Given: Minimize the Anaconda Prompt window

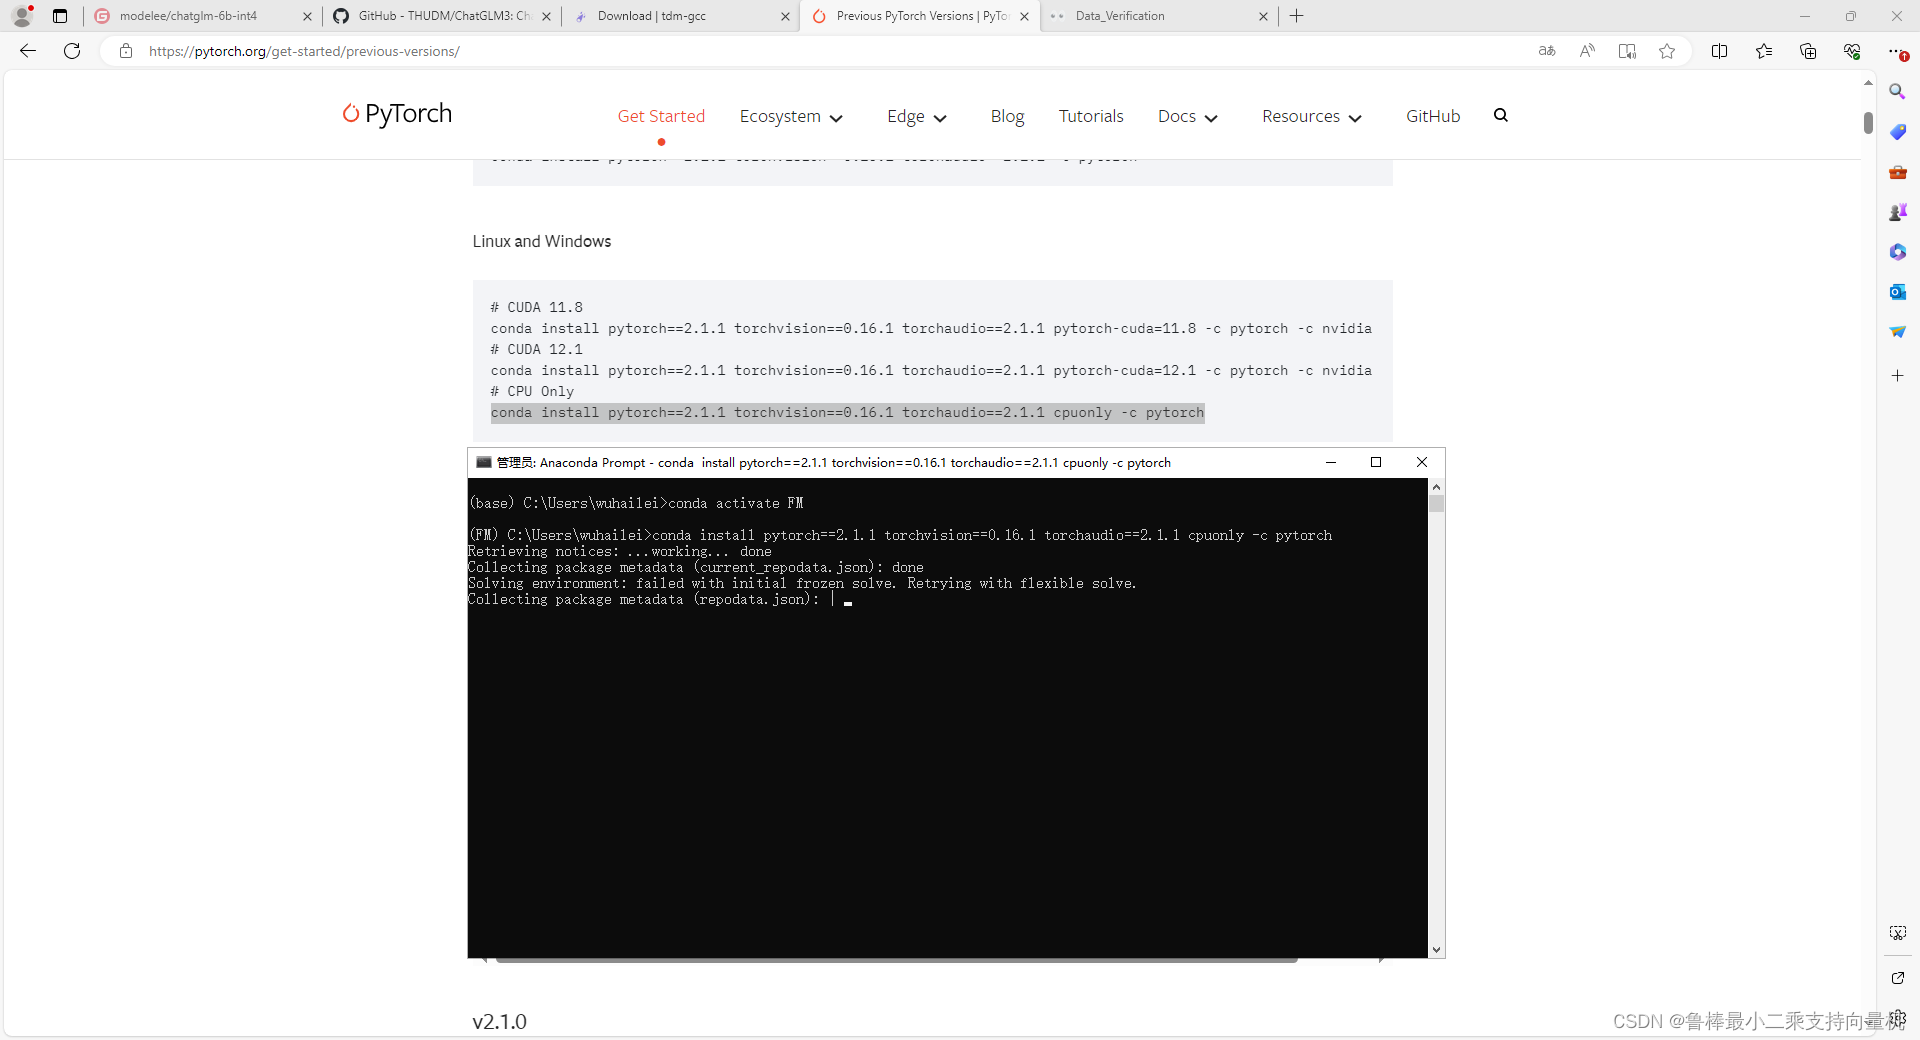Looking at the screenshot, I should click(1331, 462).
